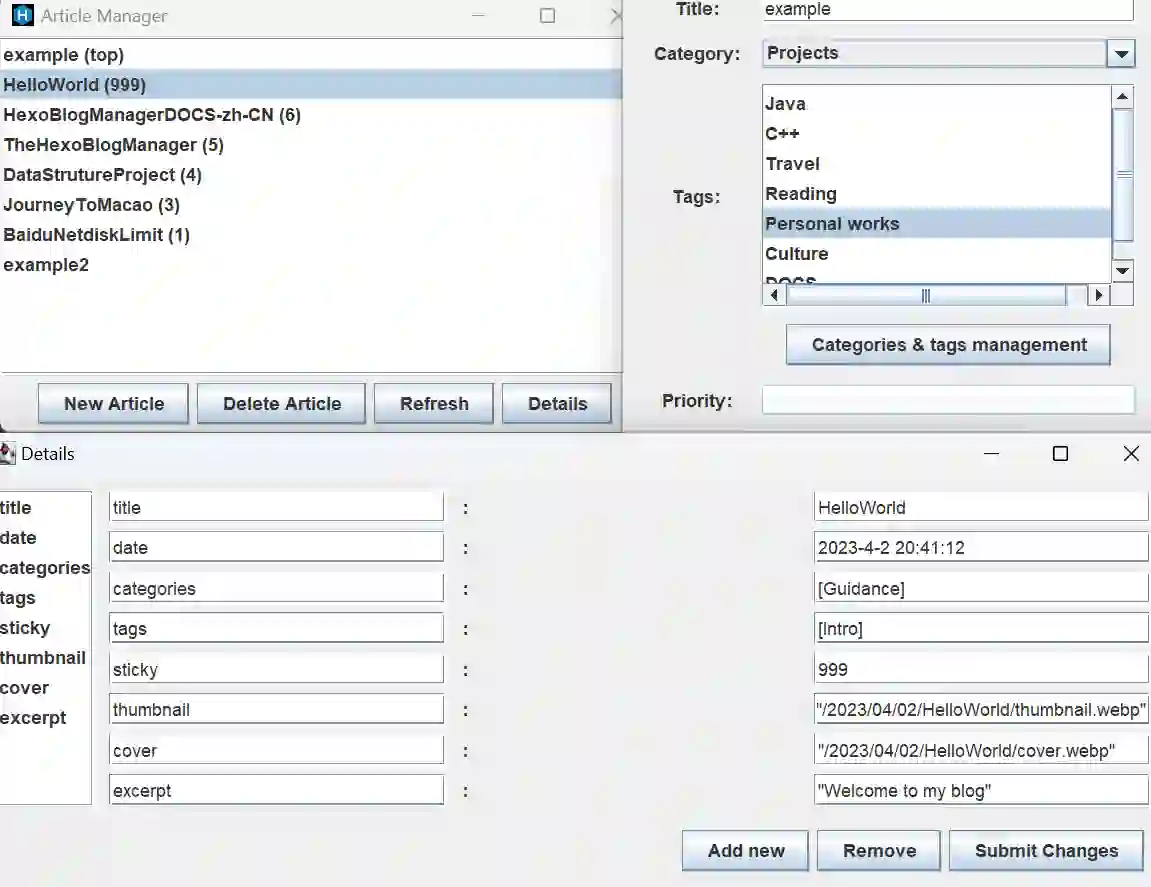Click the Article Manager app icon
The width and height of the screenshot is (1151, 887).
point(23,15)
